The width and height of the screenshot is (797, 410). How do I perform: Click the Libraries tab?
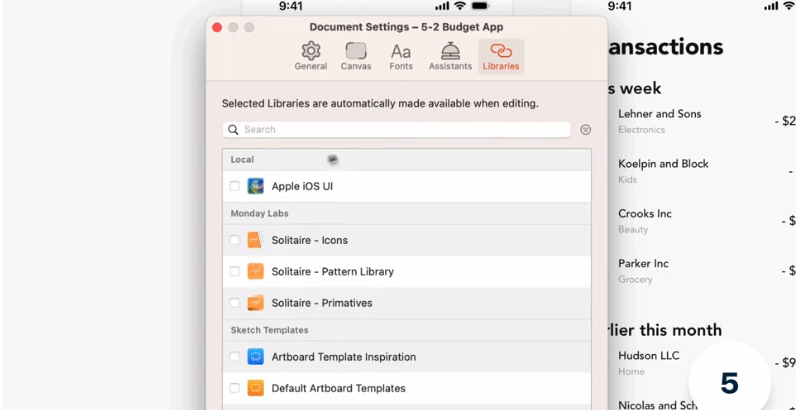click(x=501, y=56)
